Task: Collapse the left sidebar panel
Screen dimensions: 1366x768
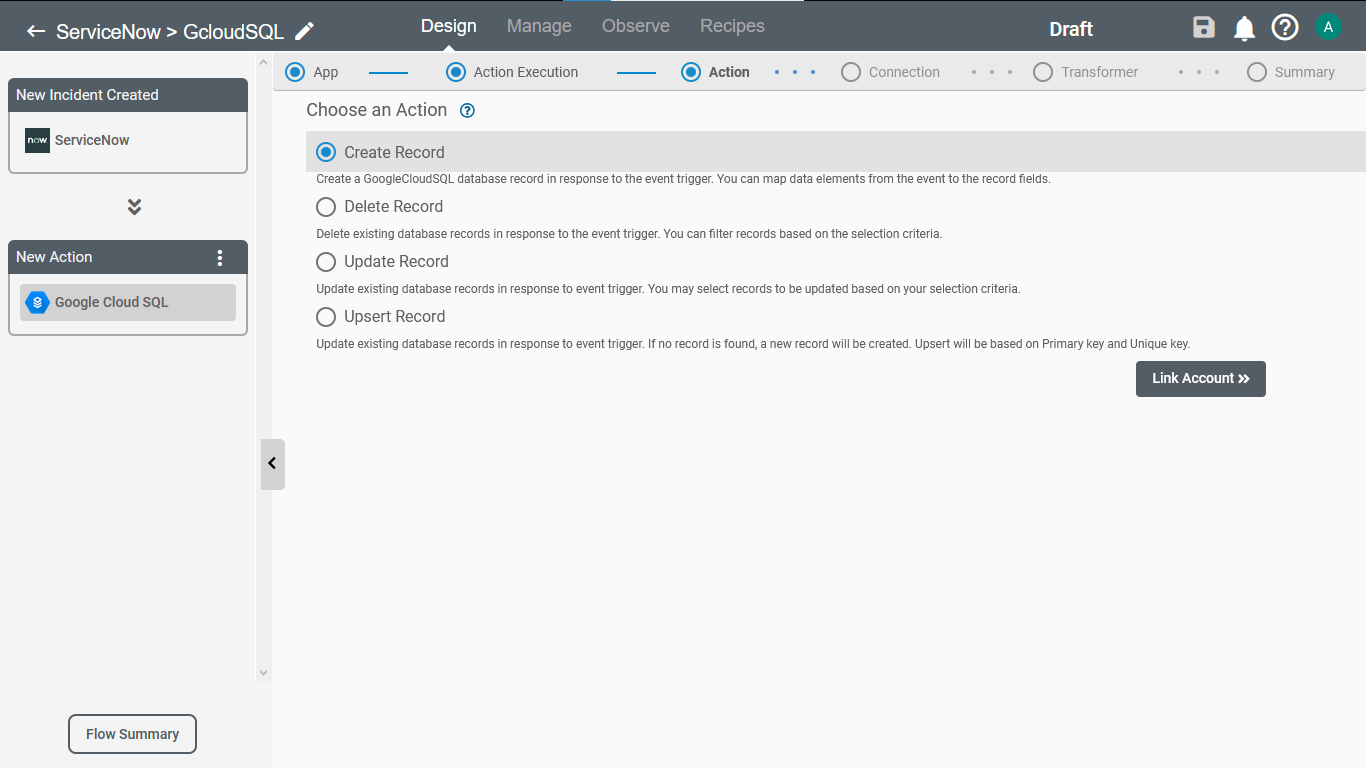Action: tap(272, 464)
